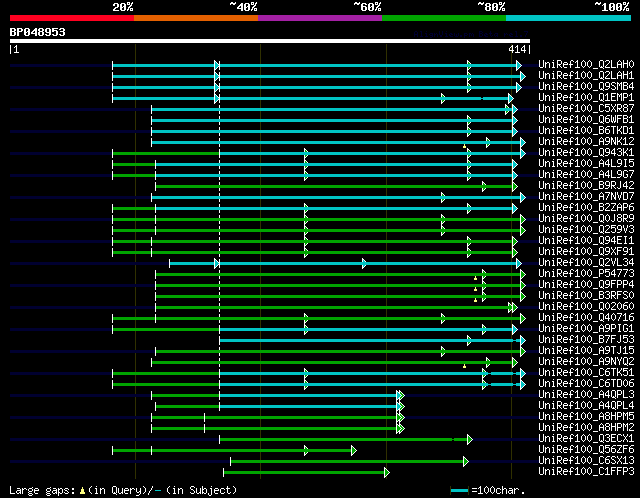Click the 414 query end position label
640x498 pixels.
click(517, 49)
